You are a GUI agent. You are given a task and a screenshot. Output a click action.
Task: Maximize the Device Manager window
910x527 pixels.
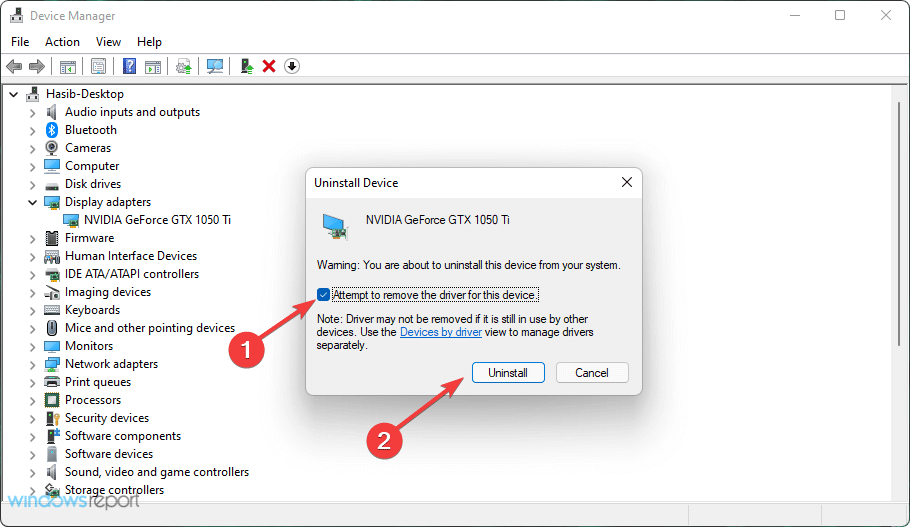(840, 16)
